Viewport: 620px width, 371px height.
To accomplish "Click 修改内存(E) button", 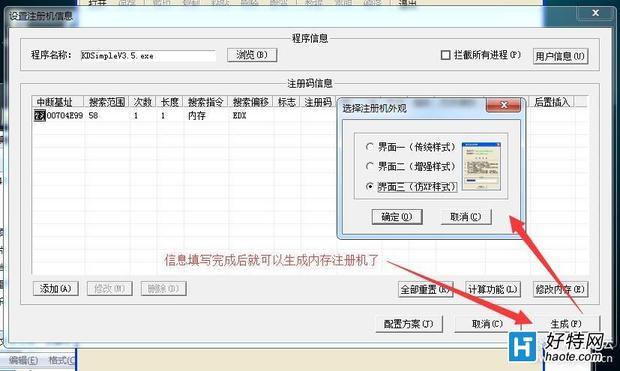I will [560, 290].
